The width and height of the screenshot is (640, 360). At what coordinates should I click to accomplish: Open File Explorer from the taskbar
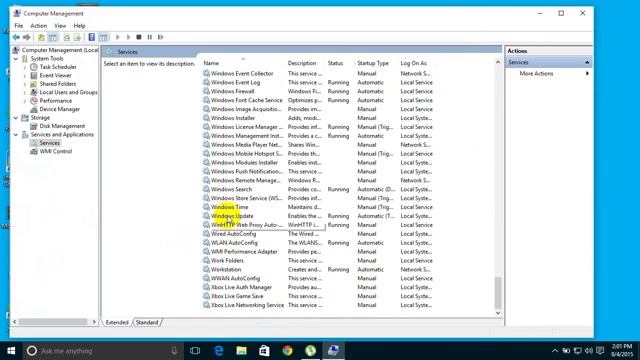(x=242, y=351)
